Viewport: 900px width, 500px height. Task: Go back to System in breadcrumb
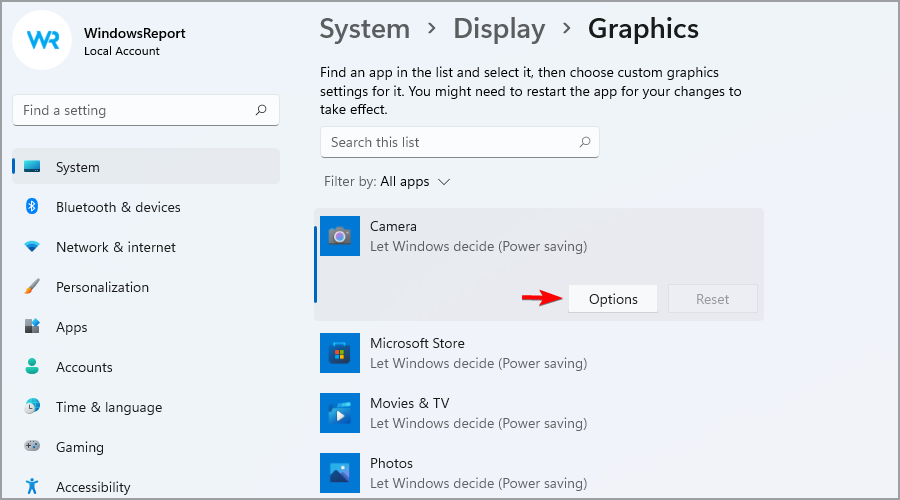[364, 29]
